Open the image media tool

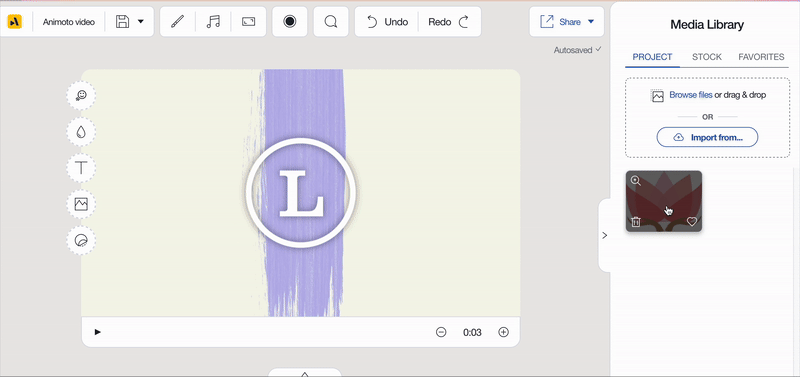81,204
